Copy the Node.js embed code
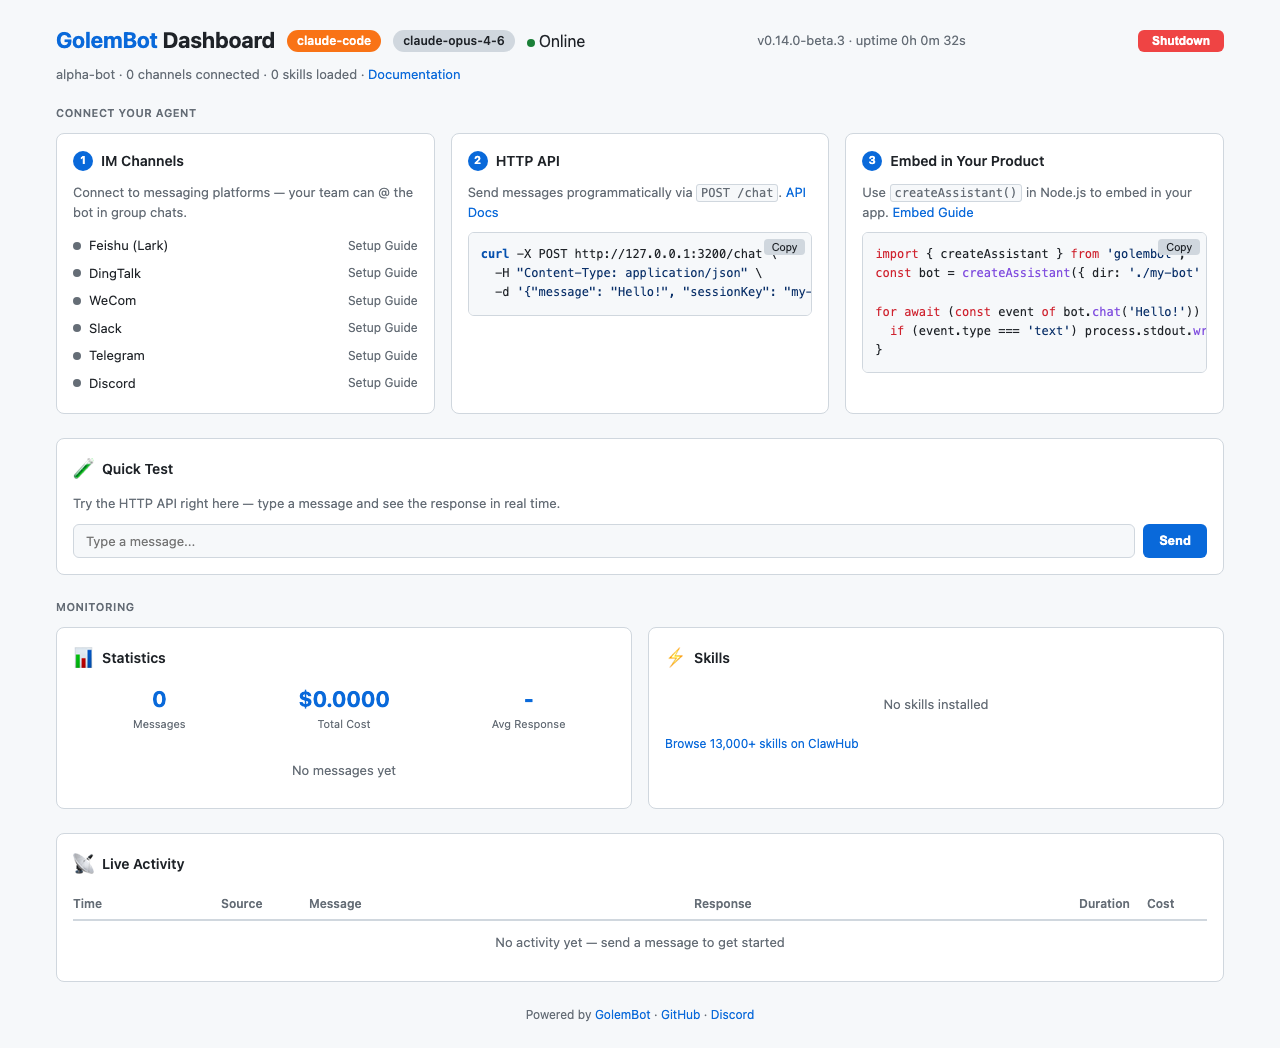The image size is (1280, 1048). [x=1178, y=247]
